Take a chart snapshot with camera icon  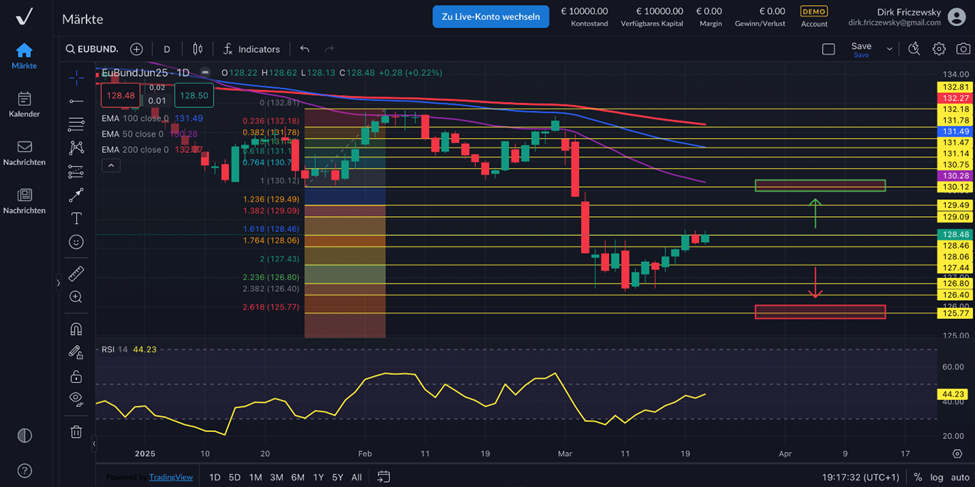click(963, 49)
